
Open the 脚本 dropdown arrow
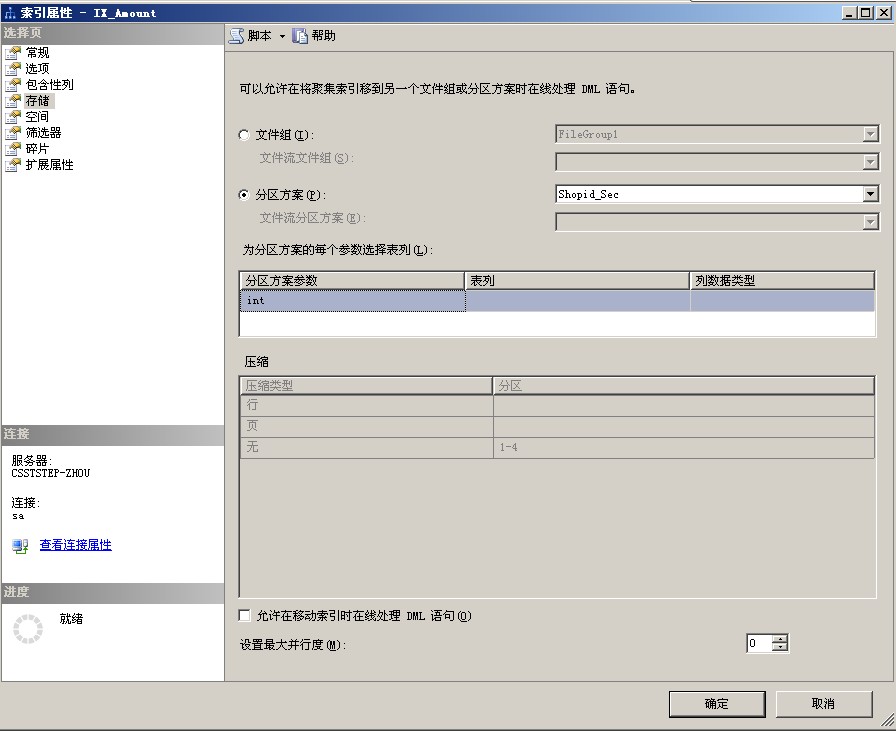(x=281, y=35)
